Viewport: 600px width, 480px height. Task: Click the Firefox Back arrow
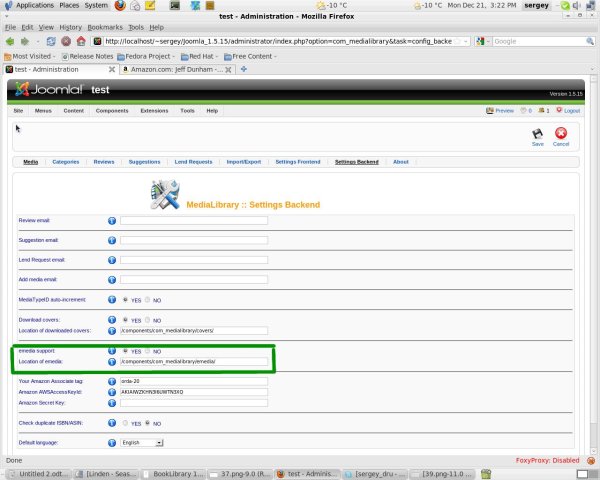point(10,41)
